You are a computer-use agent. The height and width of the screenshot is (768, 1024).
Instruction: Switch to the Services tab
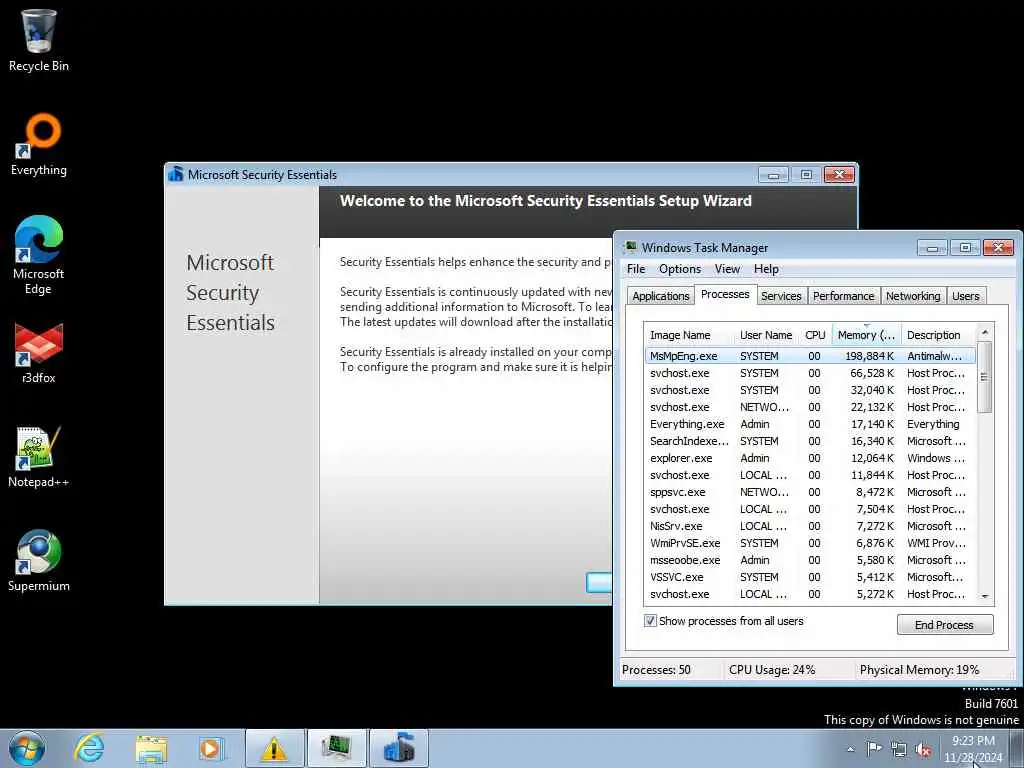(781, 296)
